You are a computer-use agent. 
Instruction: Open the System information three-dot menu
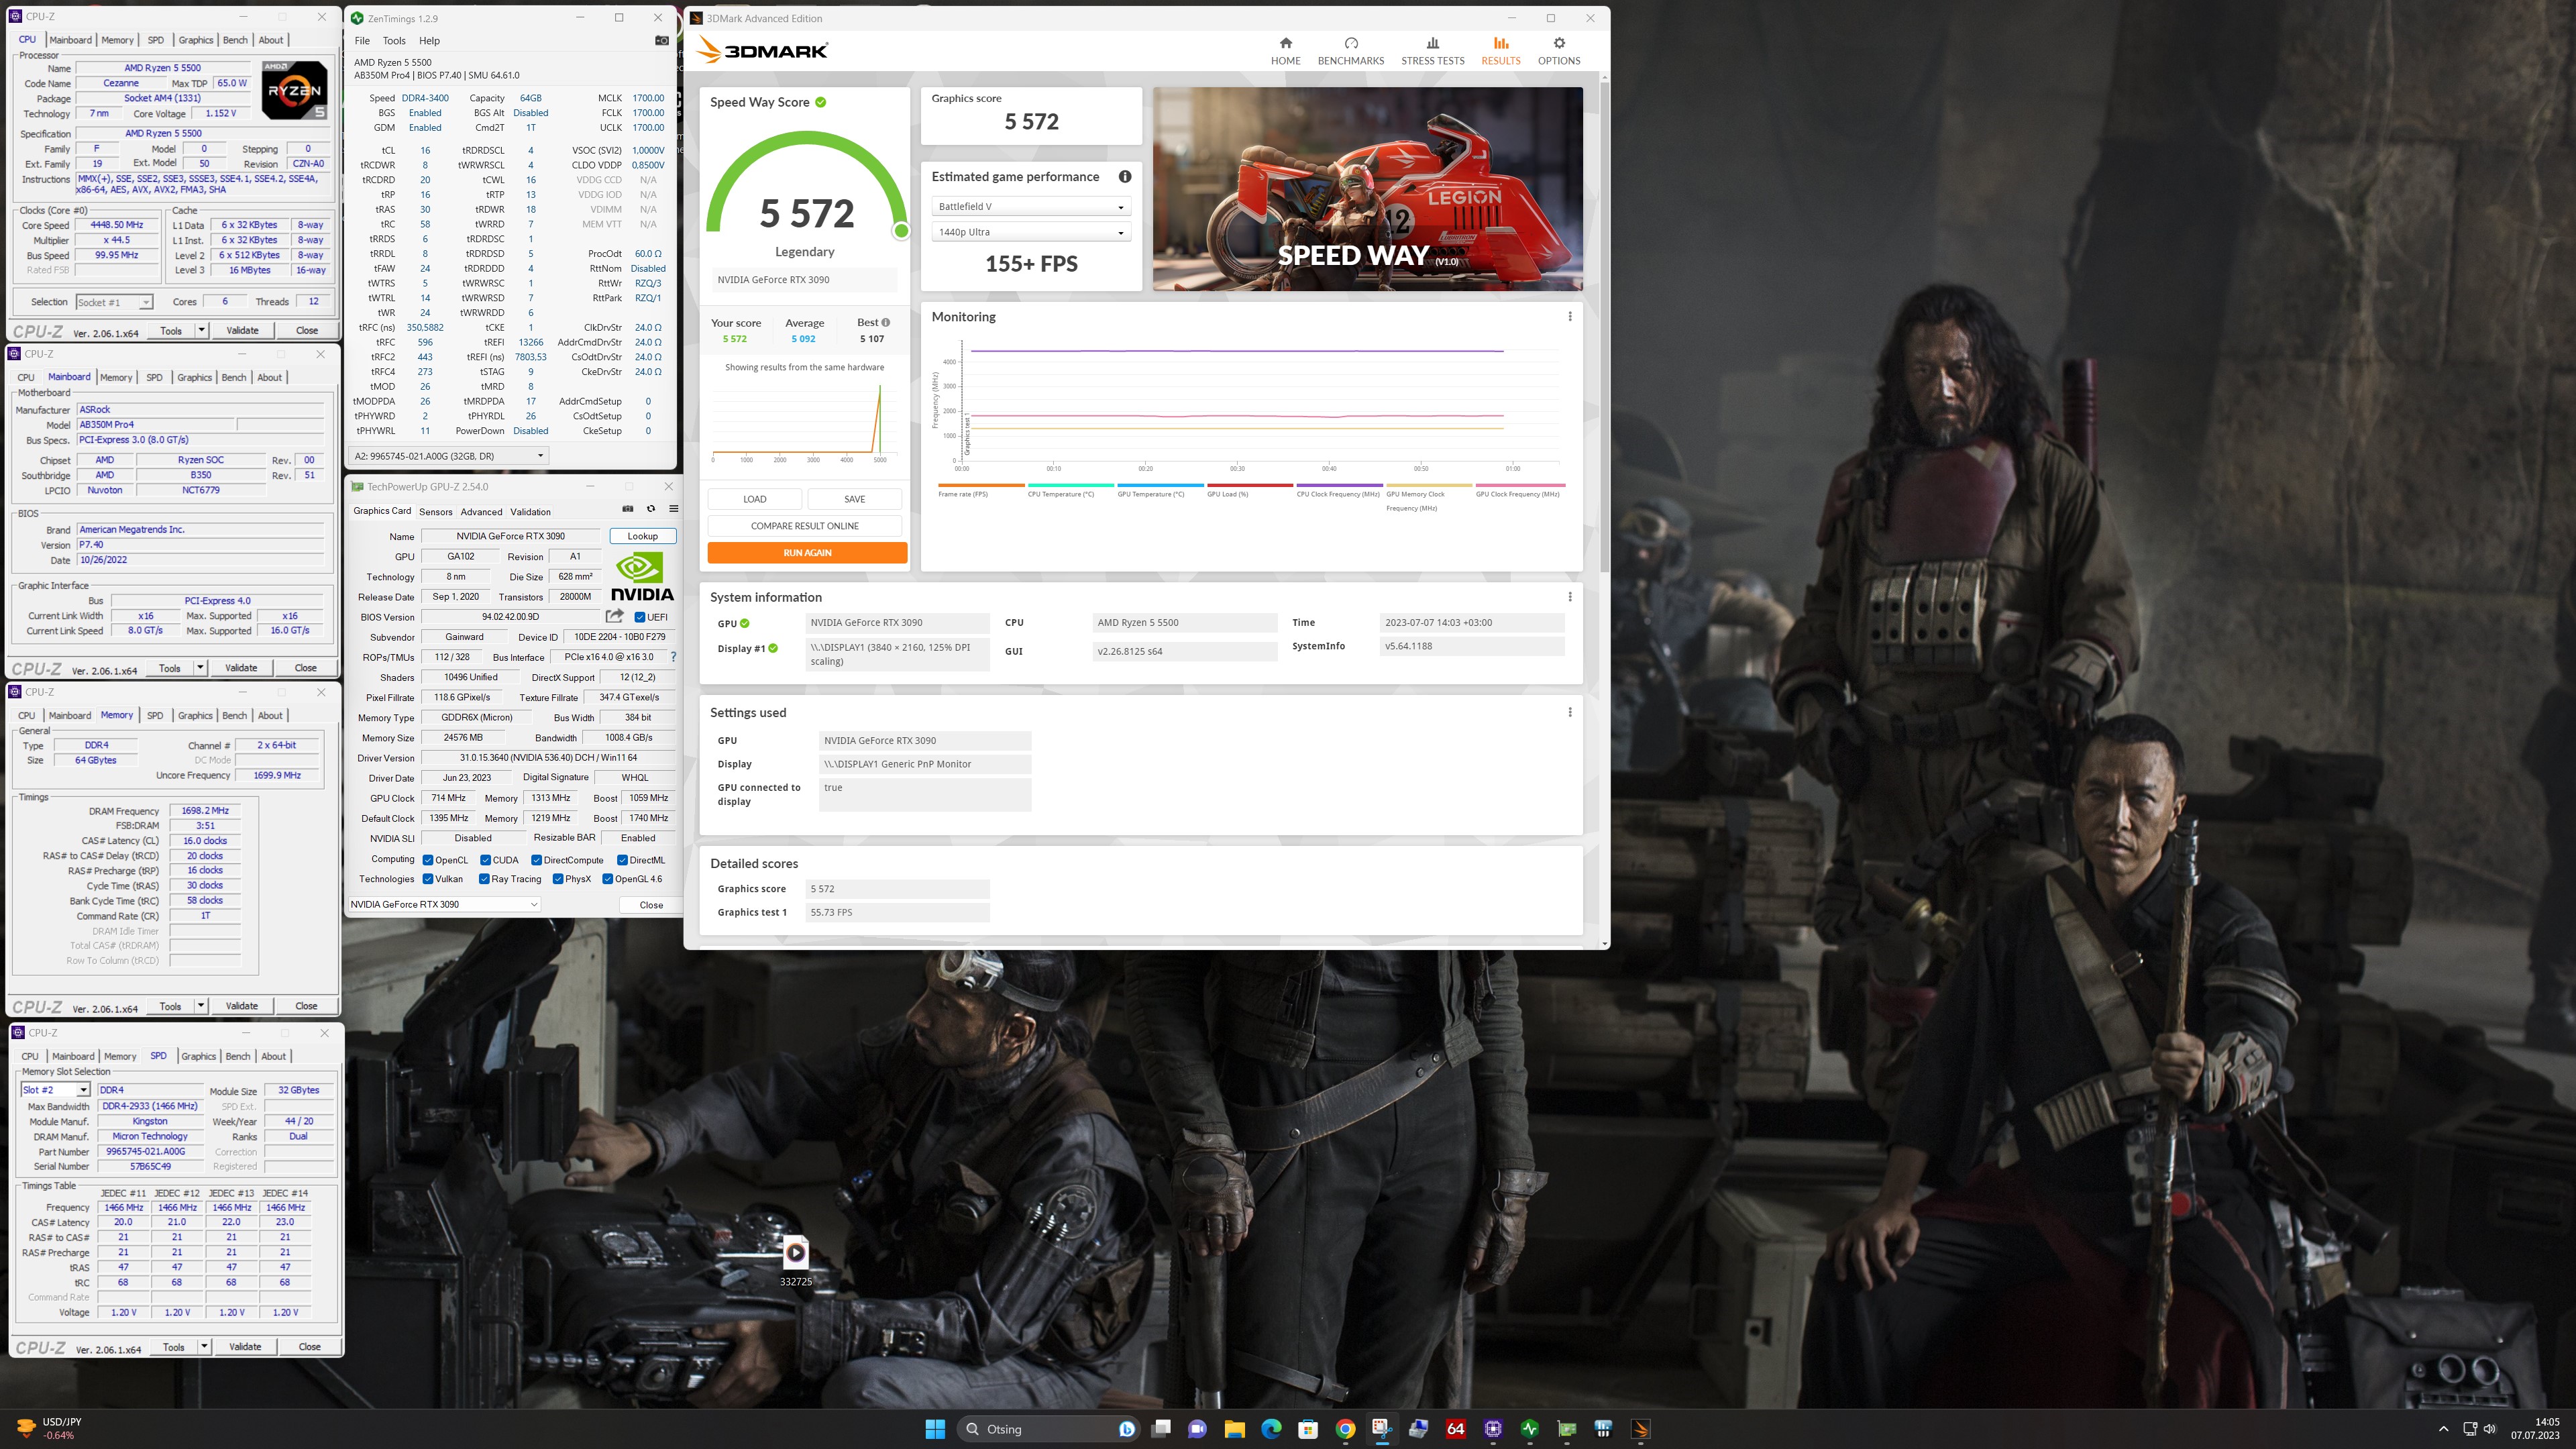point(1570,597)
